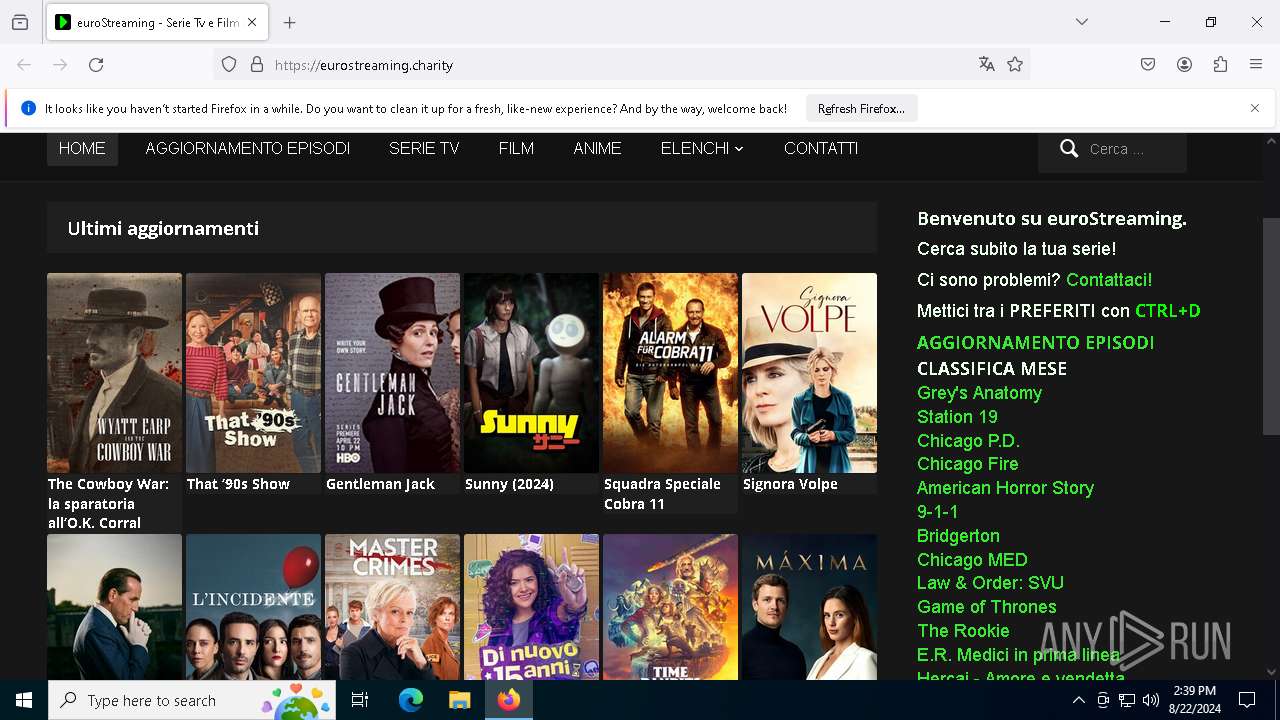Open Squadra Speciale Cobra 11 poster
This screenshot has height=720, width=1280.
pos(670,373)
